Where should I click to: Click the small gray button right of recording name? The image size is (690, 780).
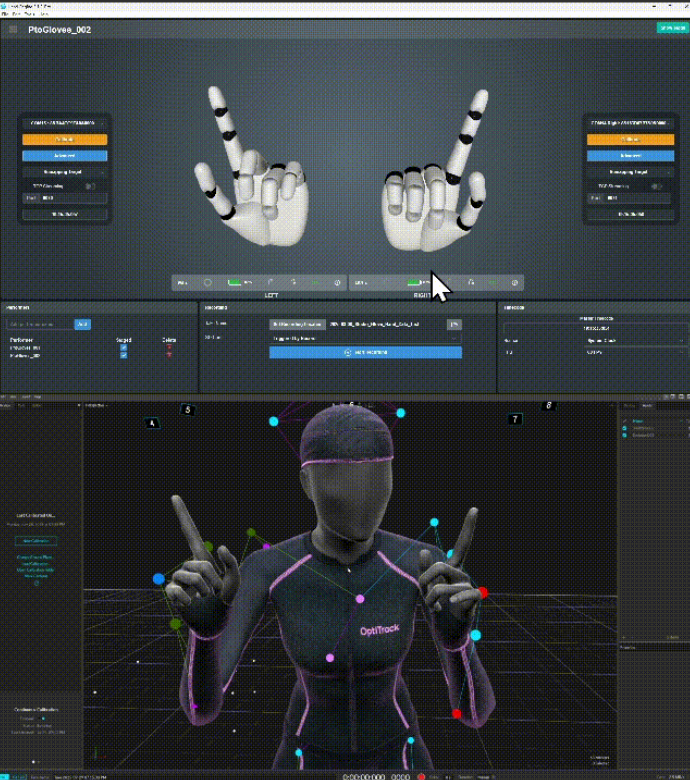click(x=454, y=324)
